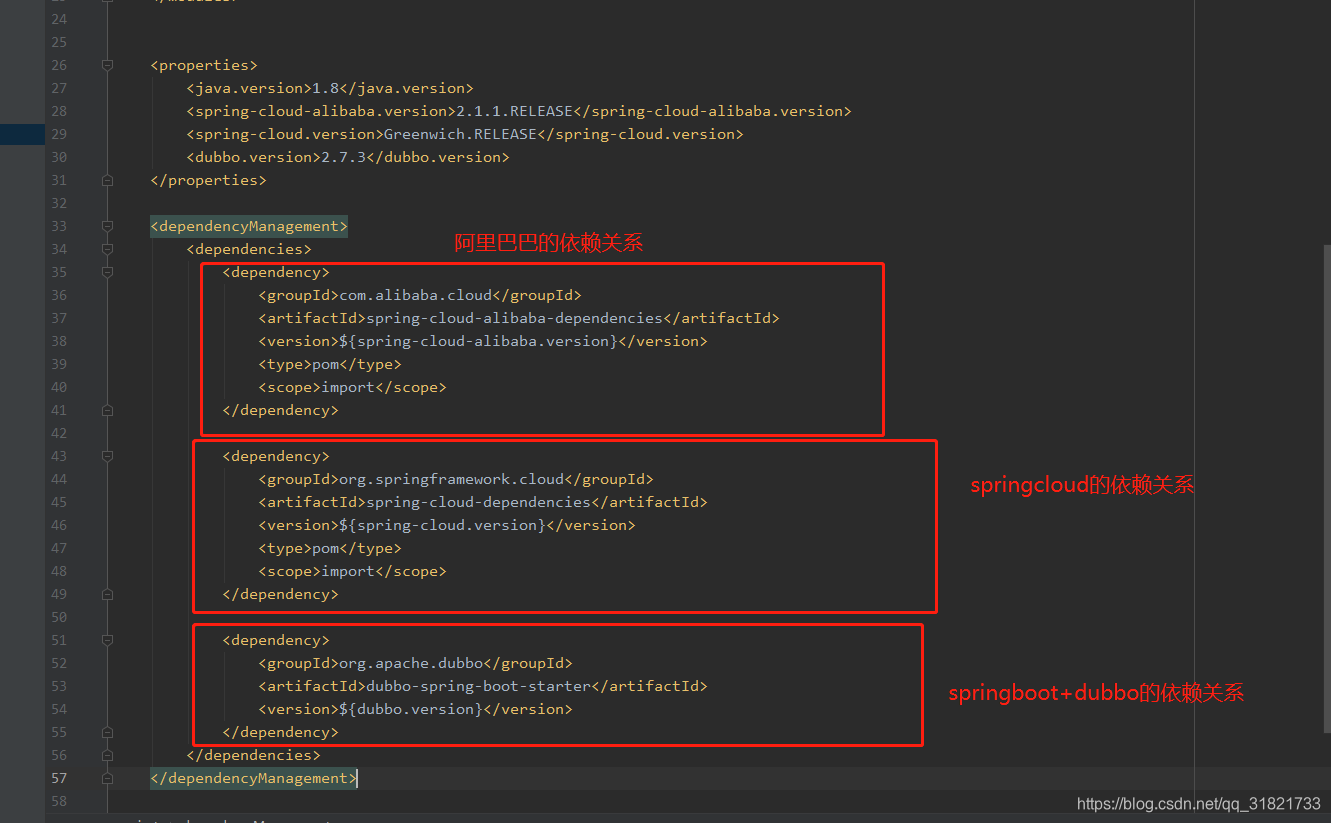Click line number 29 in gutter
1331x823 pixels.
tap(59, 134)
